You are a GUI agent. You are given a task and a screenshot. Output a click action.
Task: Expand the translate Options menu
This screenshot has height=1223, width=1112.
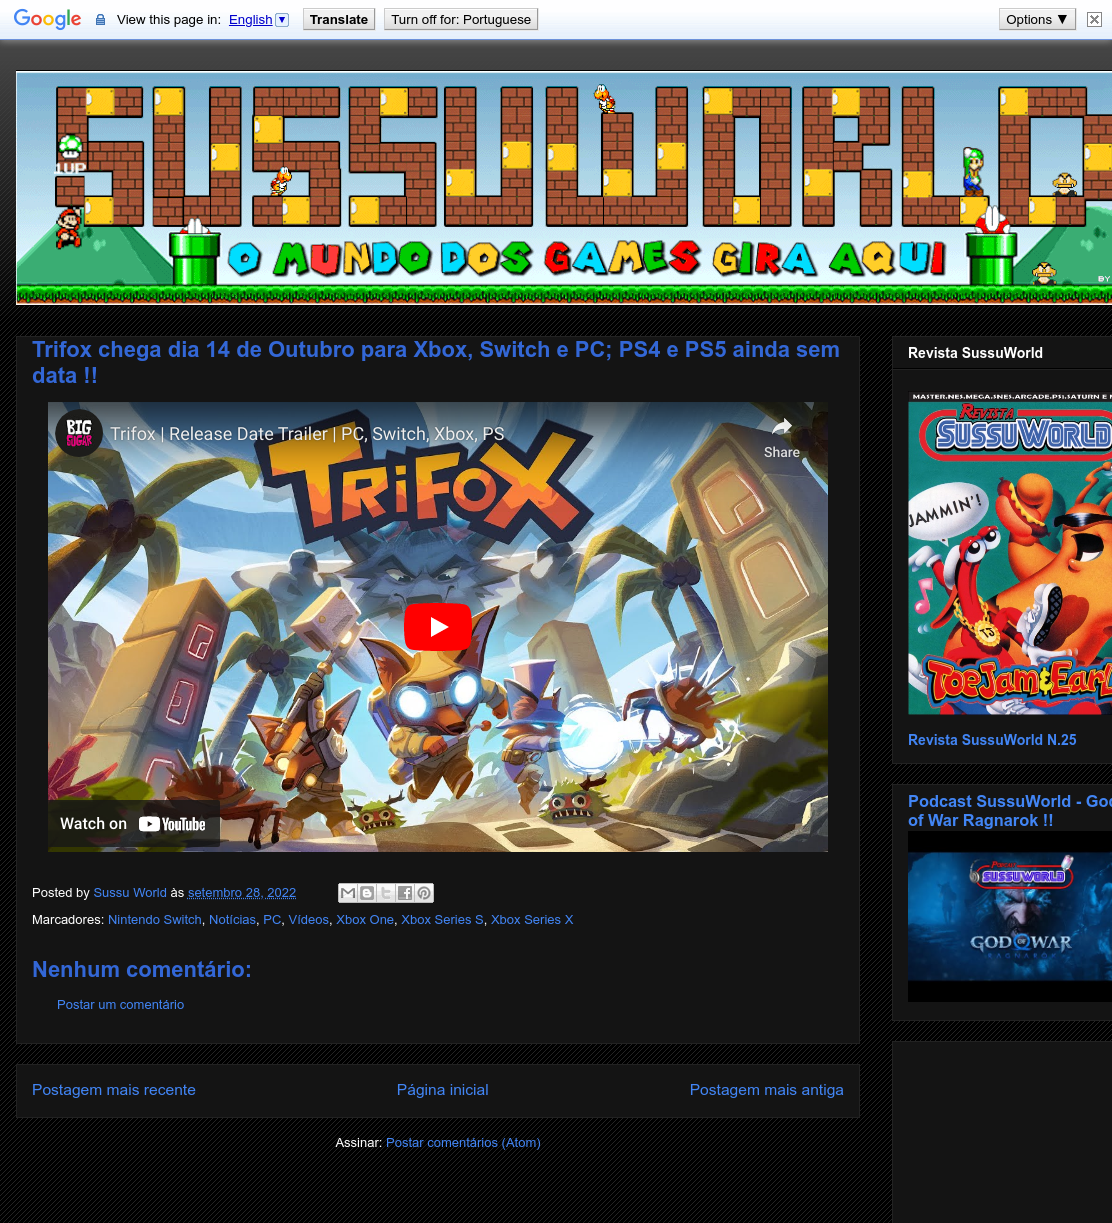(1037, 19)
